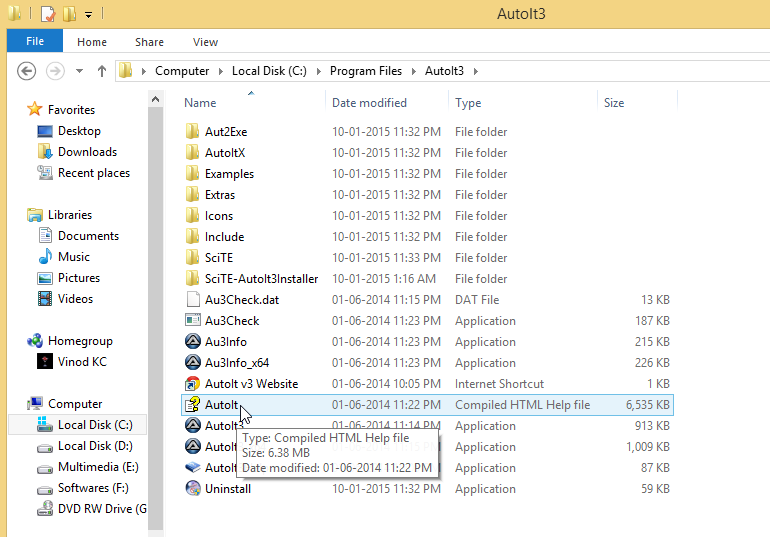Open Videos library
770x537 pixels.
[75, 299]
